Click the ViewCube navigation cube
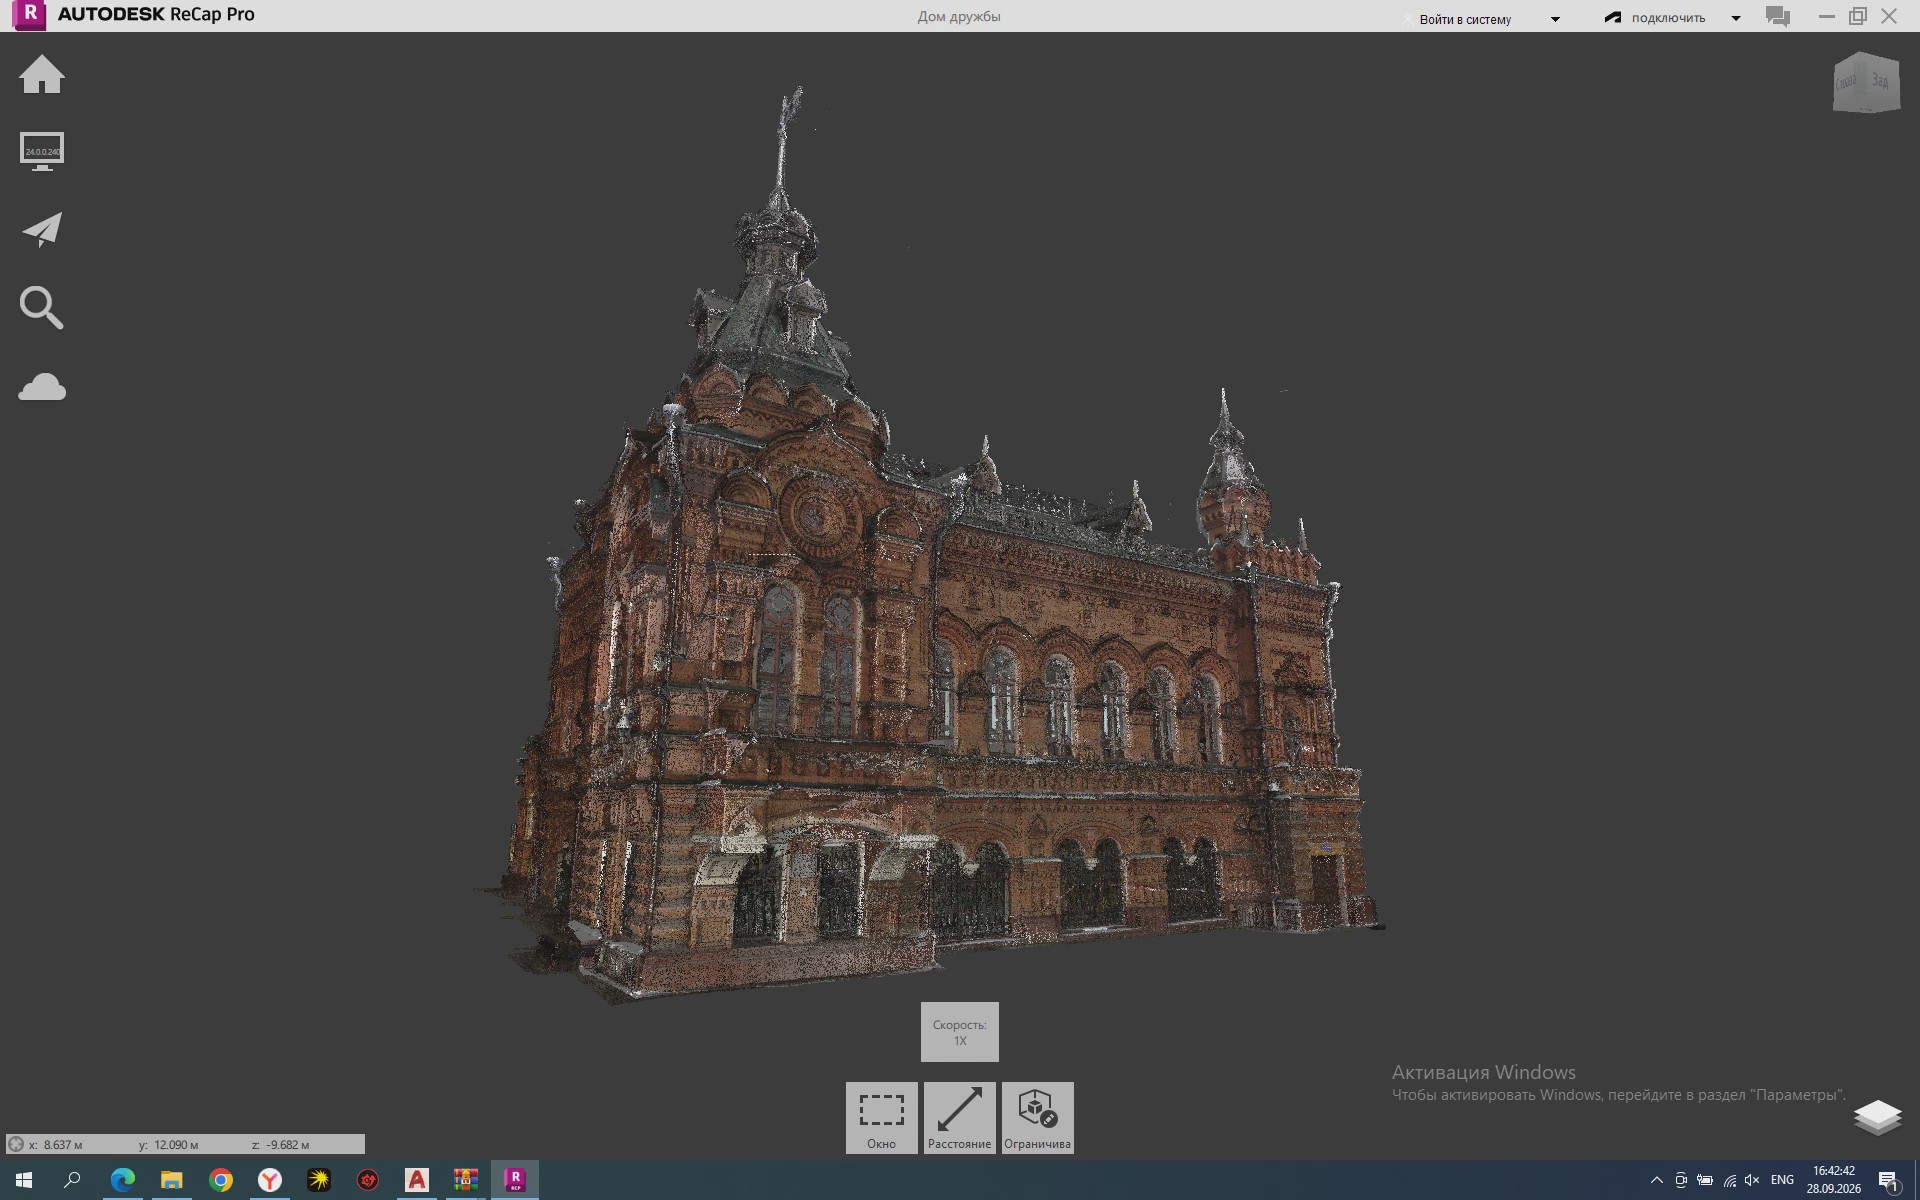Image resolution: width=1920 pixels, height=1200 pixels. coord(1866,83)
